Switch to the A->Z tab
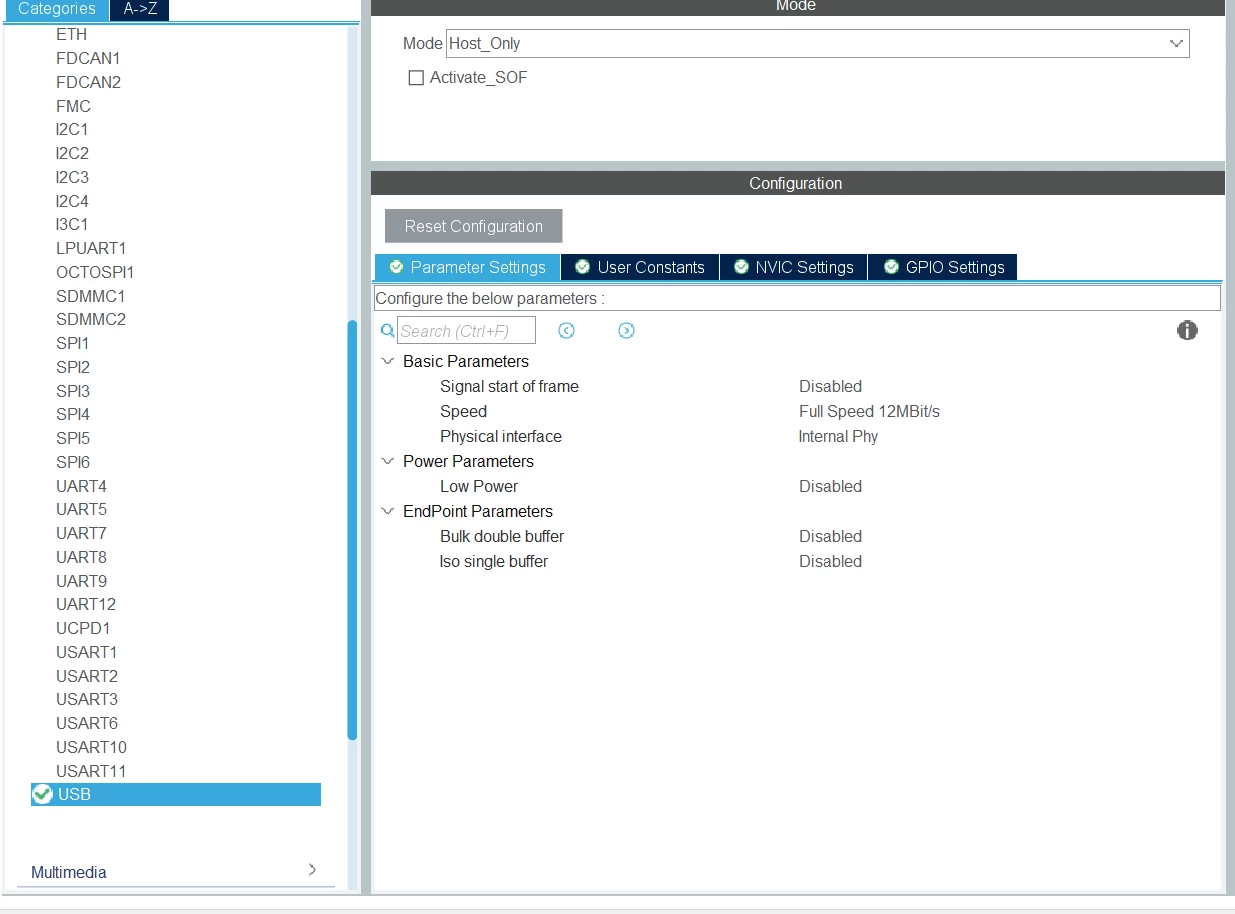This screenshot has height=914, width=1235. pos(139,9)
